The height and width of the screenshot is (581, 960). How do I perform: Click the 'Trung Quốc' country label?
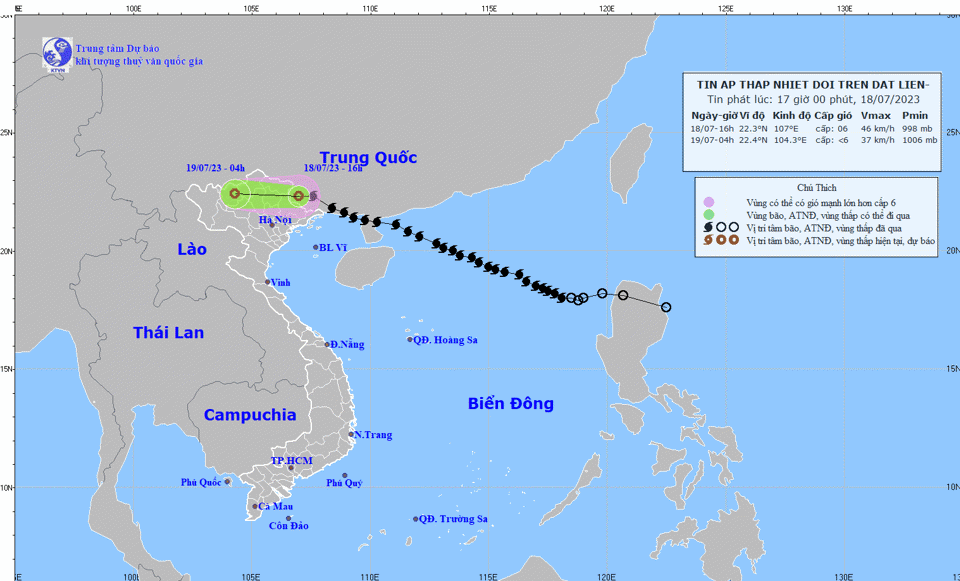pyautogui.click(x=373, y=158)
